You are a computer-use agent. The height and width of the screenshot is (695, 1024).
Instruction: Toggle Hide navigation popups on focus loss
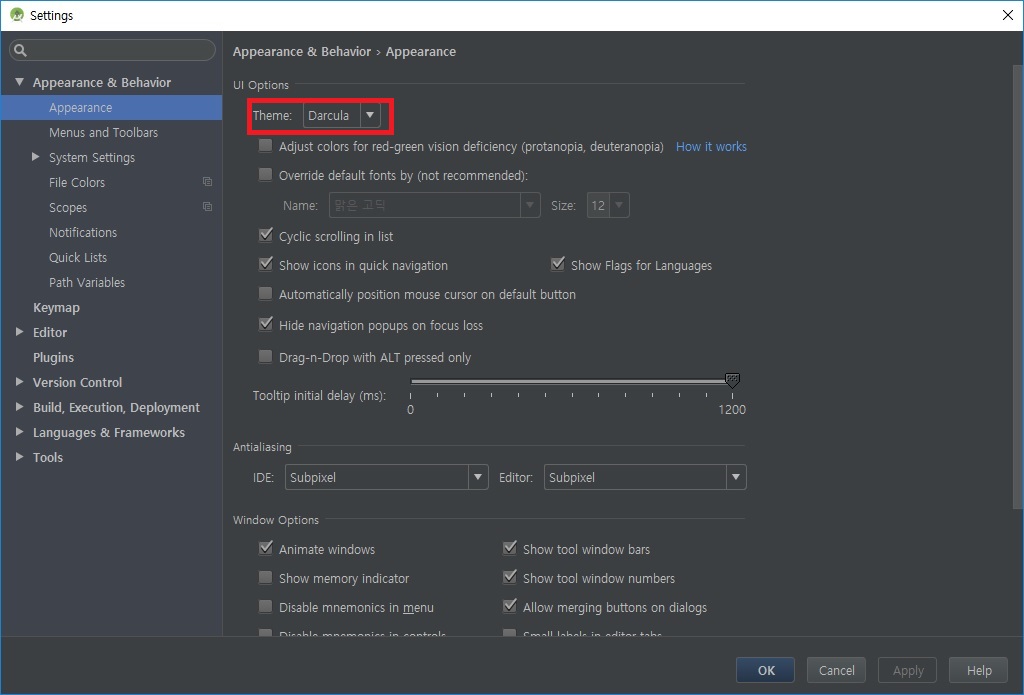tap(266, 325)
